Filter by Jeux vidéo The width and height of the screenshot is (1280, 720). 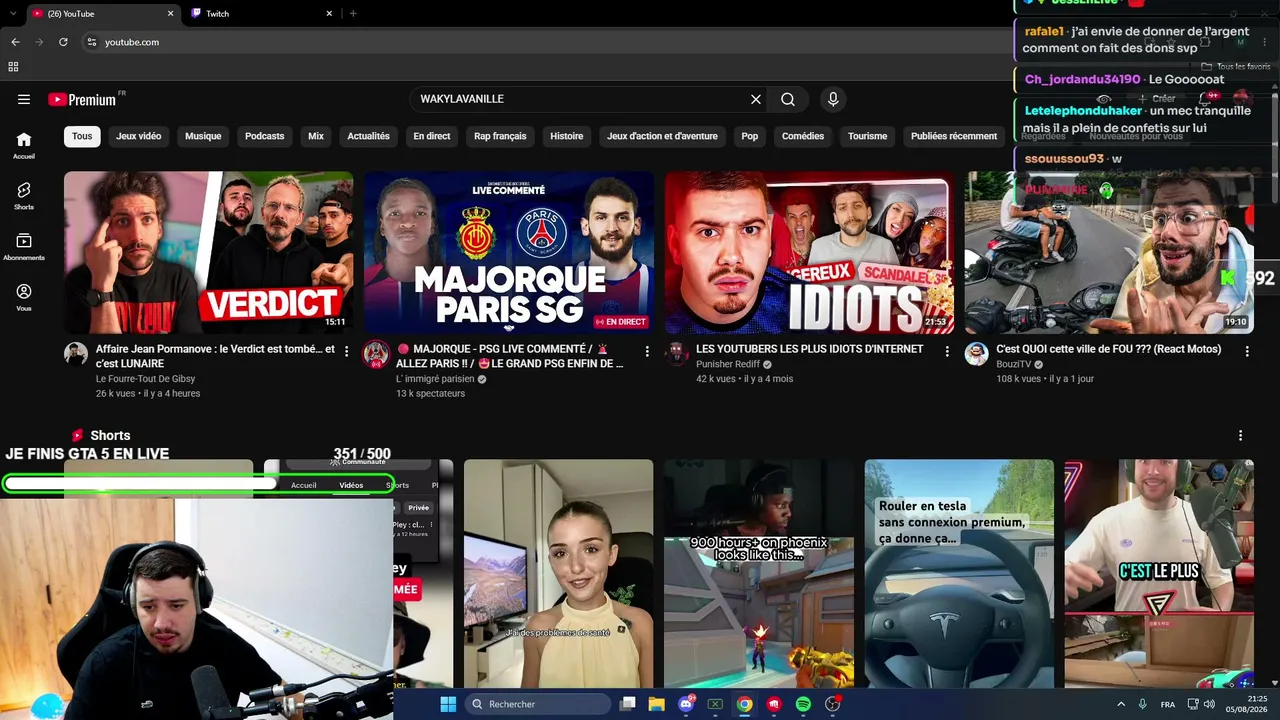pos(139,136)
